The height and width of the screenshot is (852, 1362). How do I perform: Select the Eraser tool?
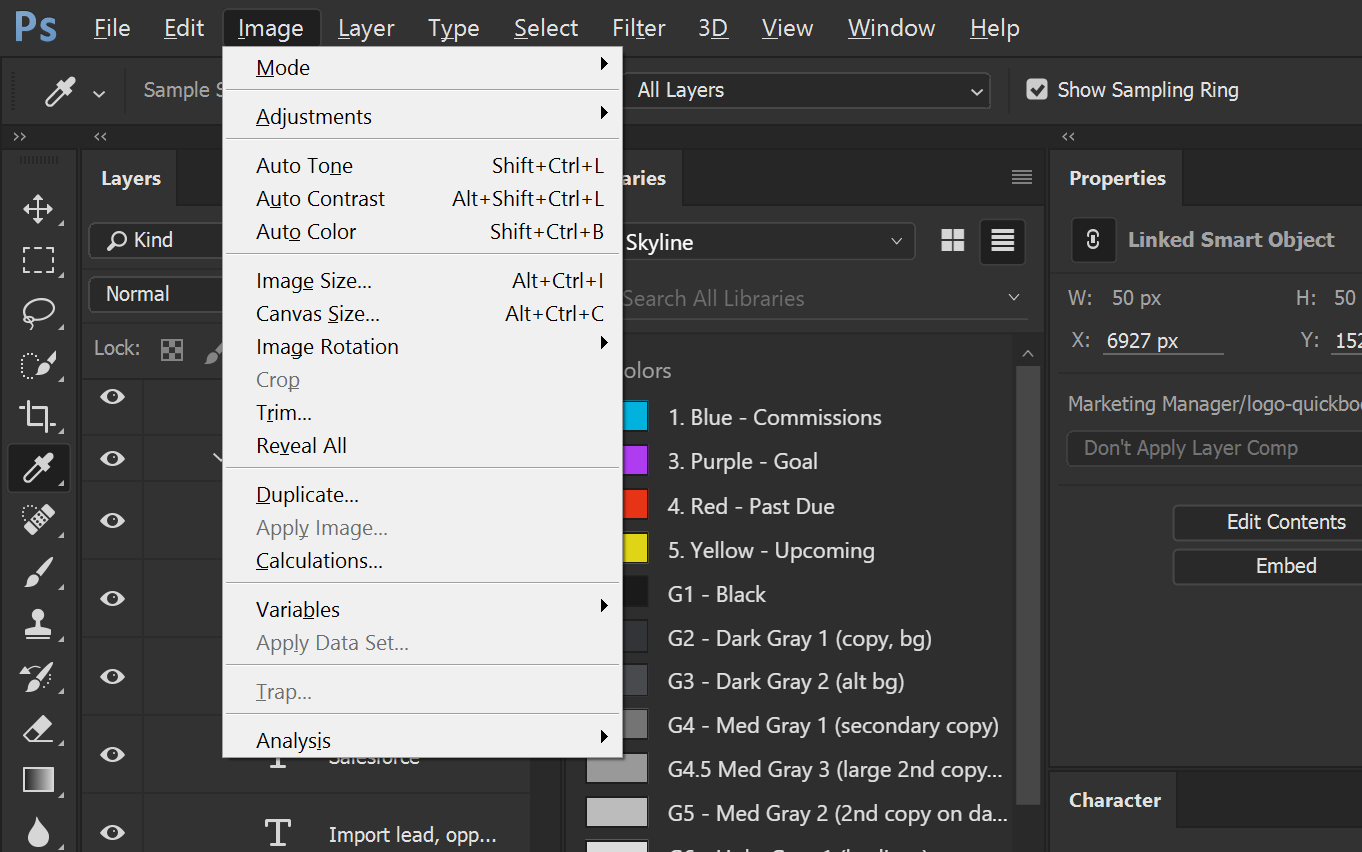[x=38, y=729]
